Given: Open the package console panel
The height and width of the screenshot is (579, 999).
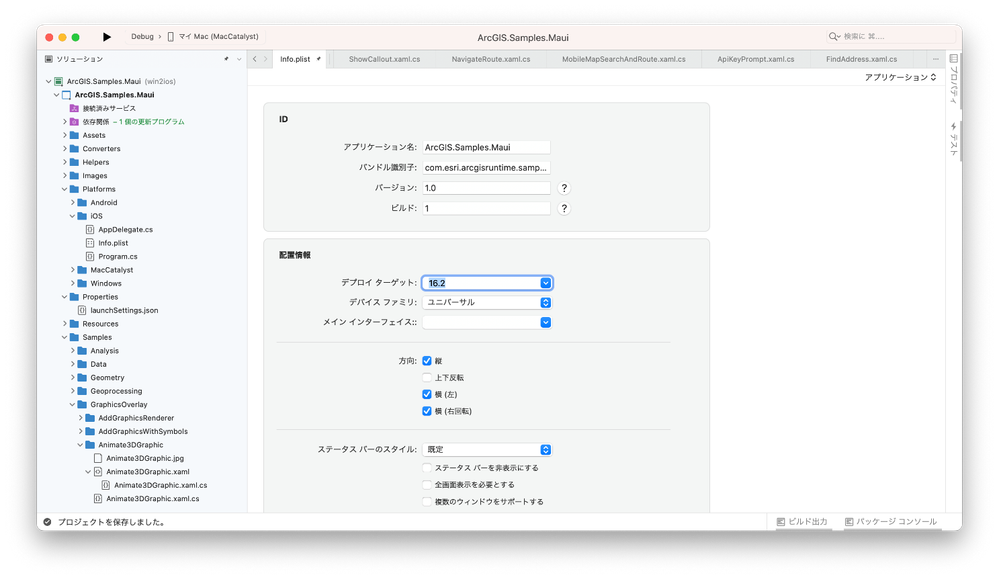Looking at the screenshot, I should [x=891, y=522].
